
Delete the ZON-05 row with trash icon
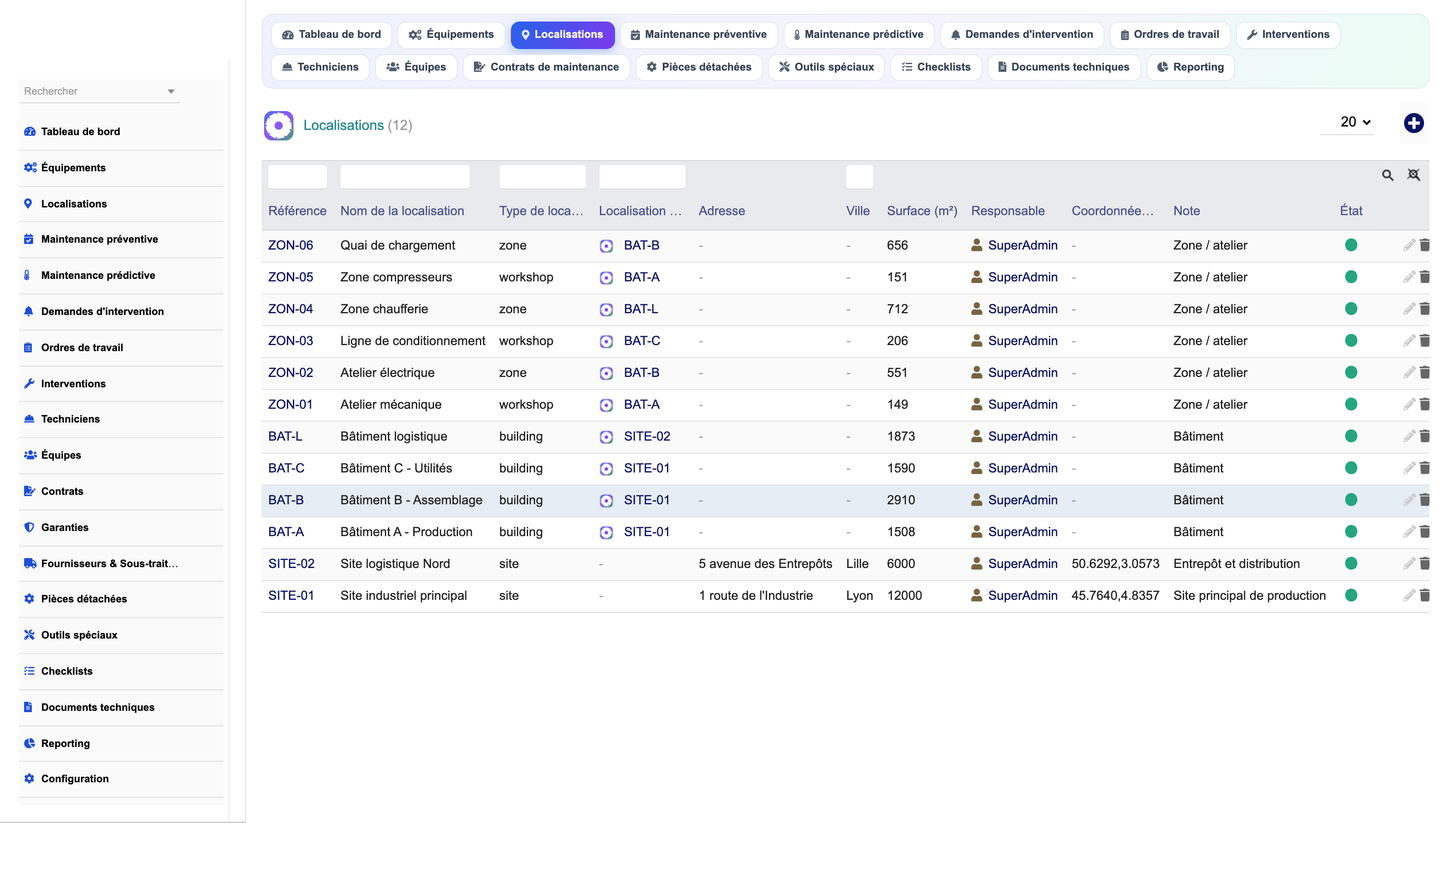click(1424, 277)
